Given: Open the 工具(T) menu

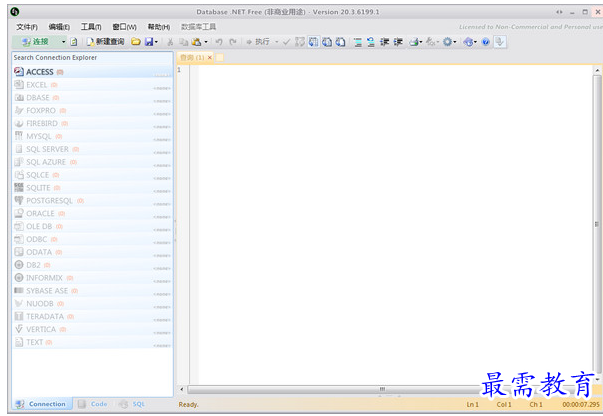Looking at the screenshot, I should 91,27.
